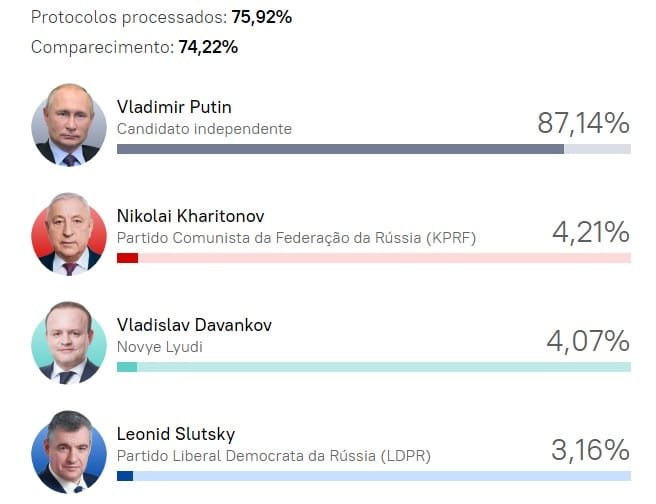The width and height of the screenshot is (656, 504).
Task: Click the blue Slutsky progress bar
Action: point(125,476)
